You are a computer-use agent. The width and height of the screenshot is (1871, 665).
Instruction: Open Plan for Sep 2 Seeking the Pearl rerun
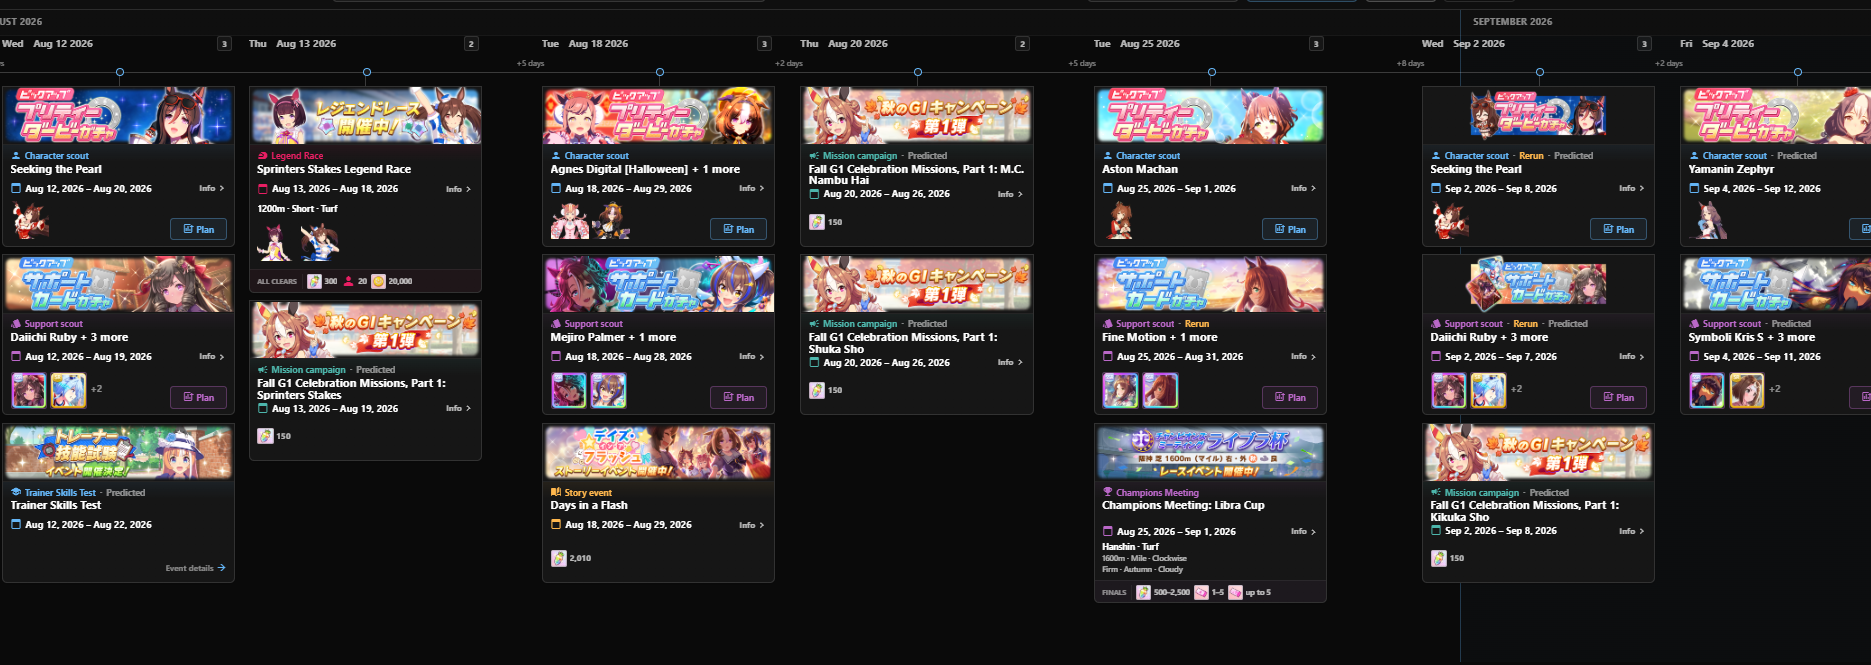[1618, 229]
